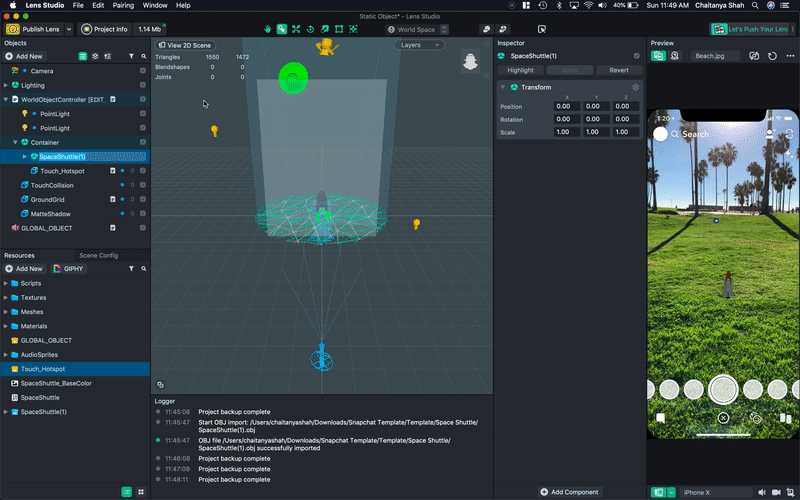Toggle SpaceShuttle(1) enabled checkbox in Inspector
This screenshot has width=800, height=500.
coord(637,56)
